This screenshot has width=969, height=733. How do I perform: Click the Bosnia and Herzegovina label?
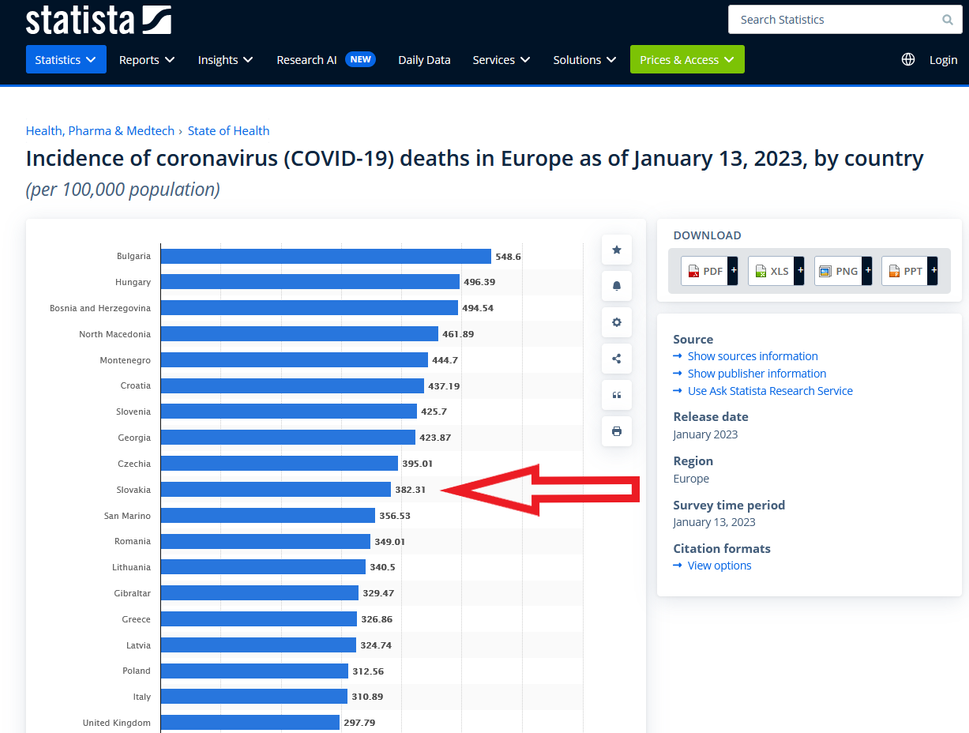pos(100,308)
